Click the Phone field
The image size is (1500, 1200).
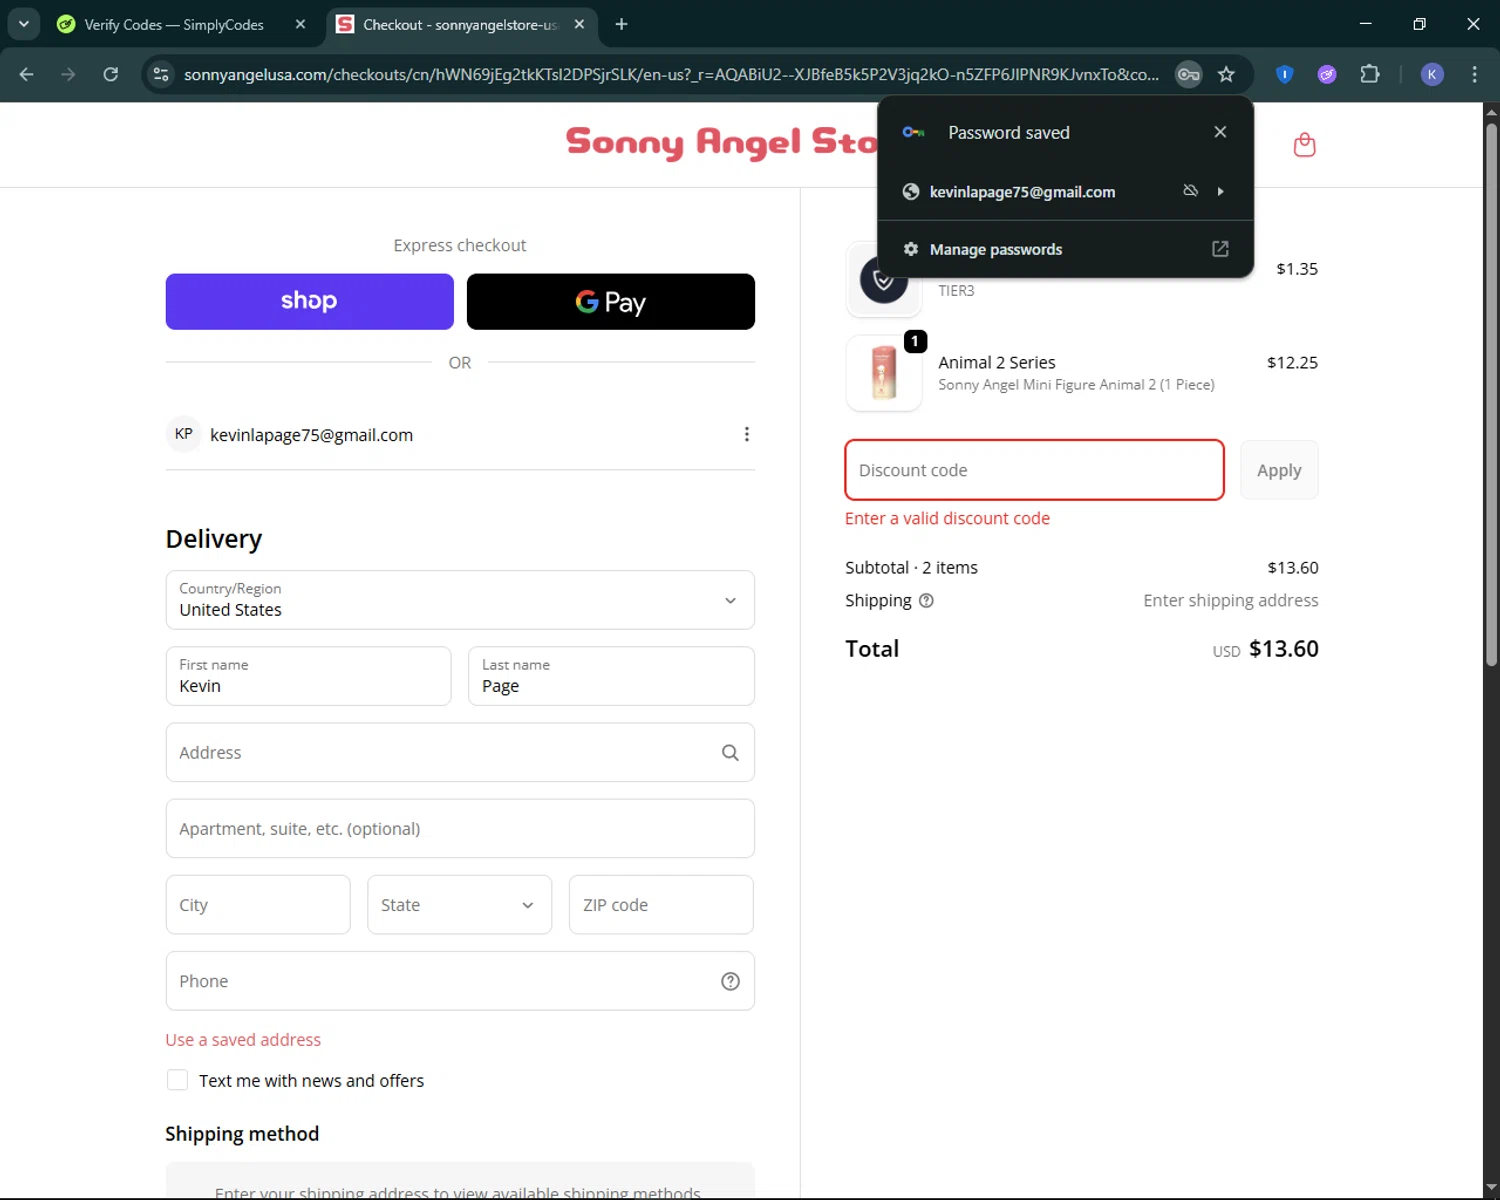click(460, 981)
